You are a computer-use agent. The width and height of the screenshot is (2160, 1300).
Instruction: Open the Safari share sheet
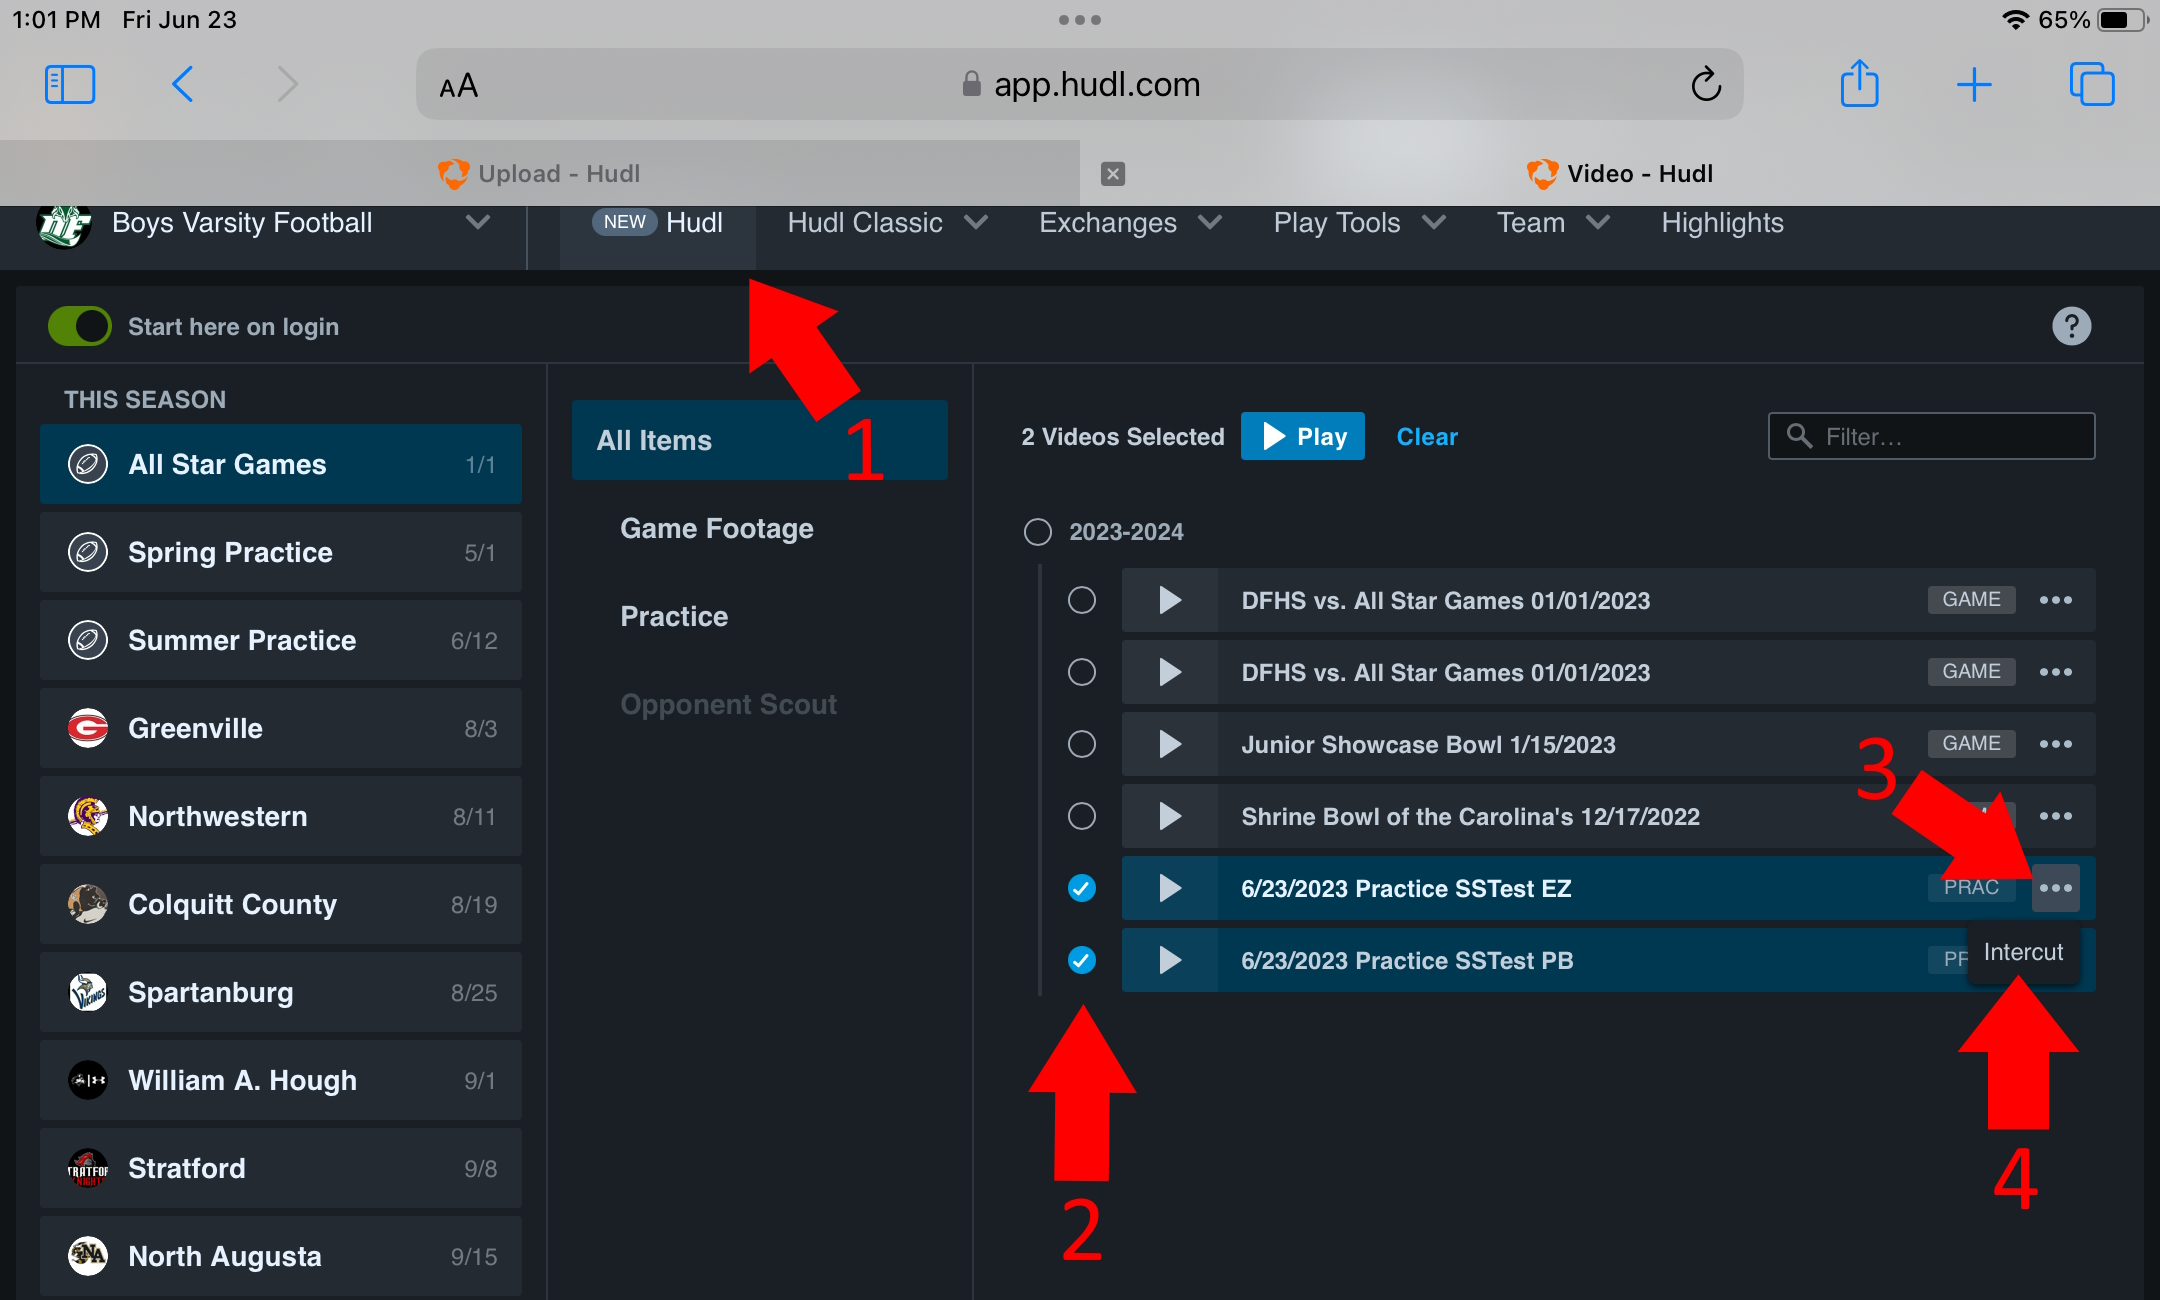click(1860, 82)
